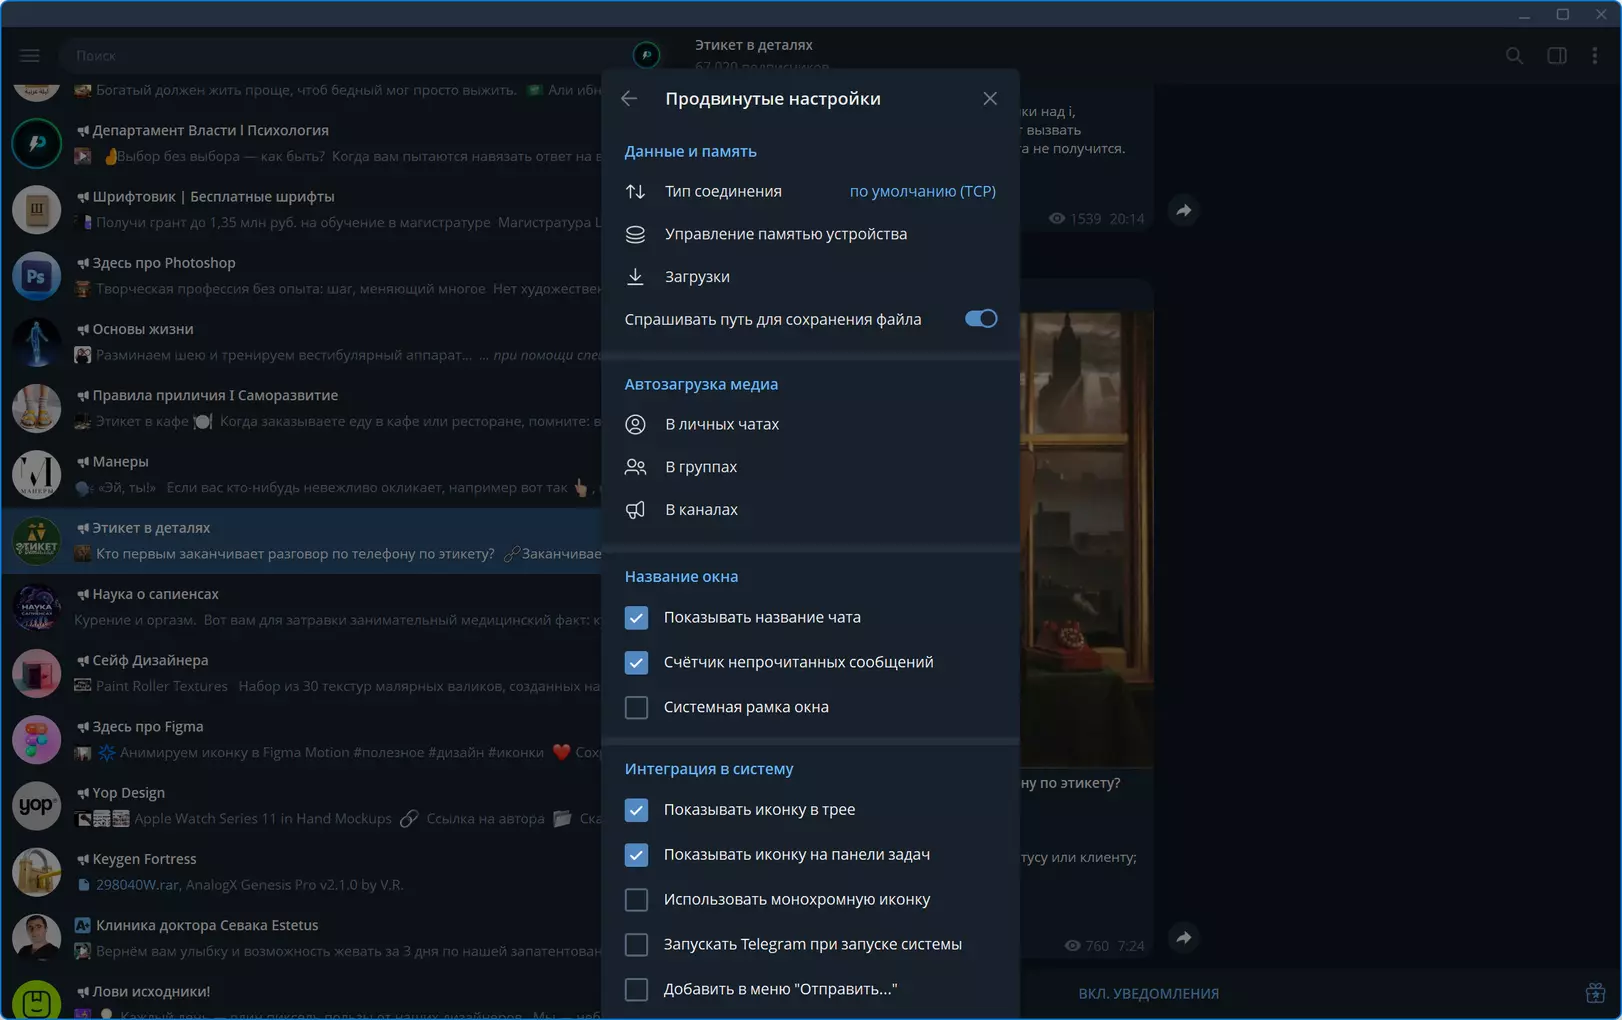
Task: Click 'ВКЛ. УВЕДОМЛЕНИЯ' button
Action: 1148,994
